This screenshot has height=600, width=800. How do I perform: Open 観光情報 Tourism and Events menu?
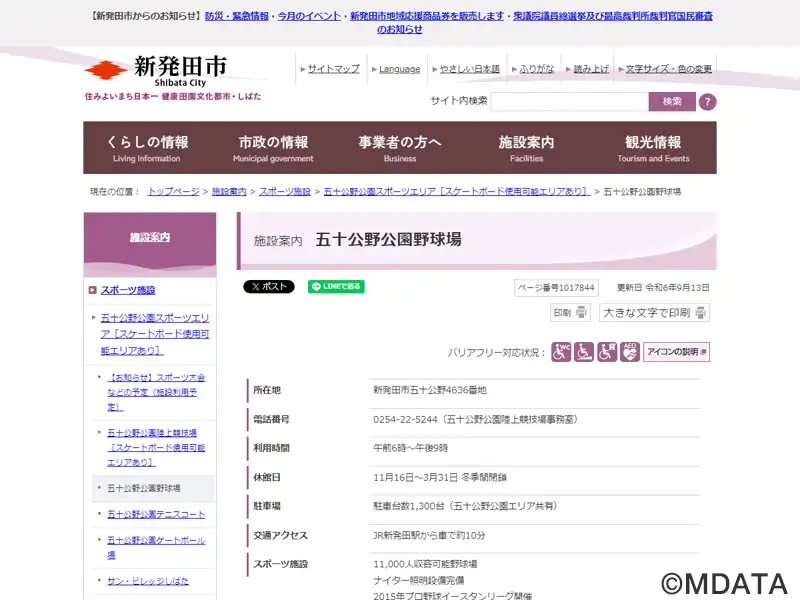653,148
